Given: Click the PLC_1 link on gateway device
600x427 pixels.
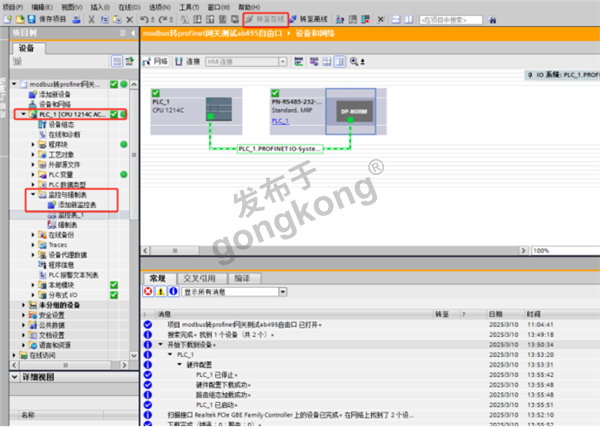Looking at the screenshot, I should [x=280, y=121].
